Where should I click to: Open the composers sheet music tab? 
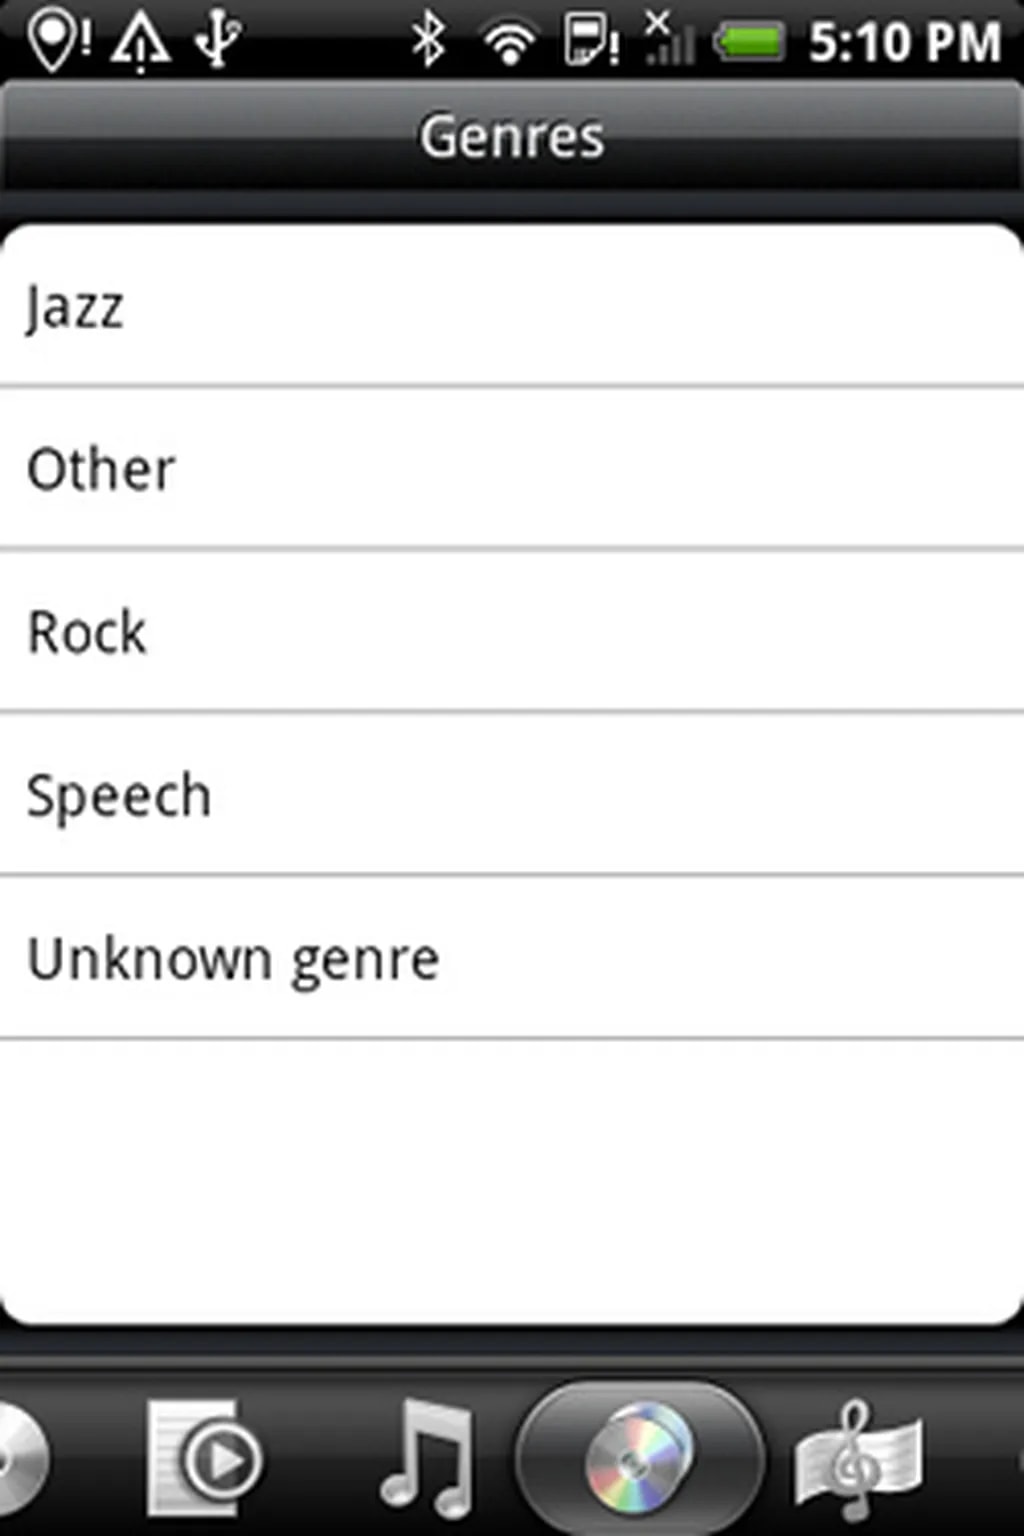858,1458
